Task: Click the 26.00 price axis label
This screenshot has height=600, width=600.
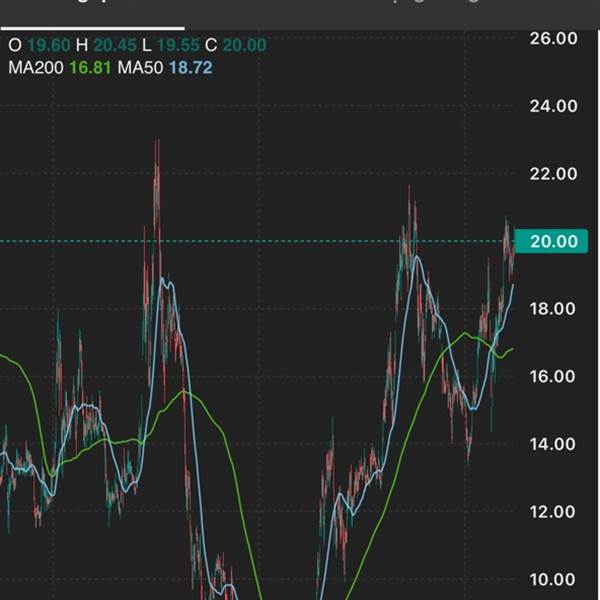Action: pos(553,39)
